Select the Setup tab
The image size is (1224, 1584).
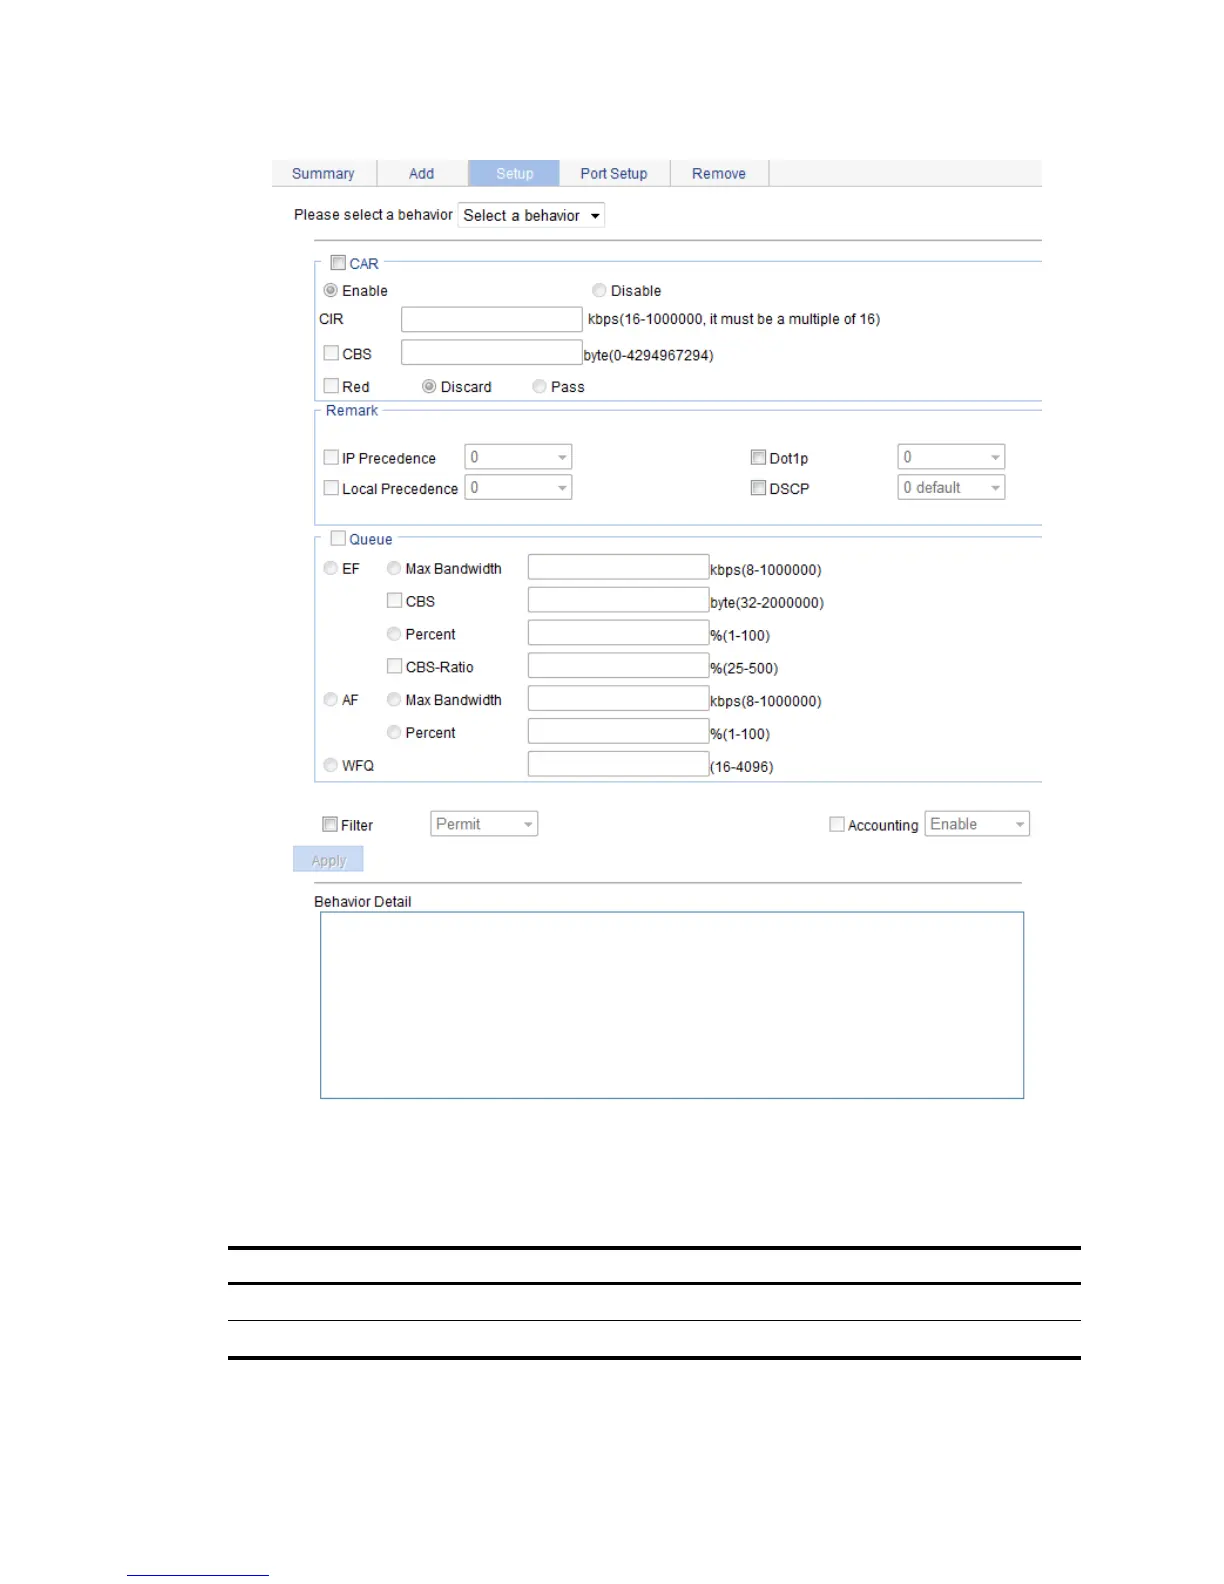click(514, 173)
